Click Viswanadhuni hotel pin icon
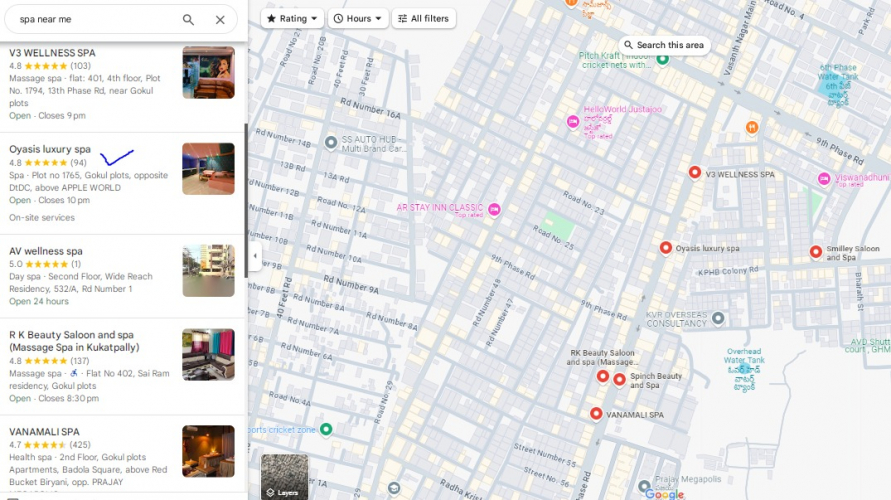Viewport: 891px width, 500px height. (x=824, y=179)
